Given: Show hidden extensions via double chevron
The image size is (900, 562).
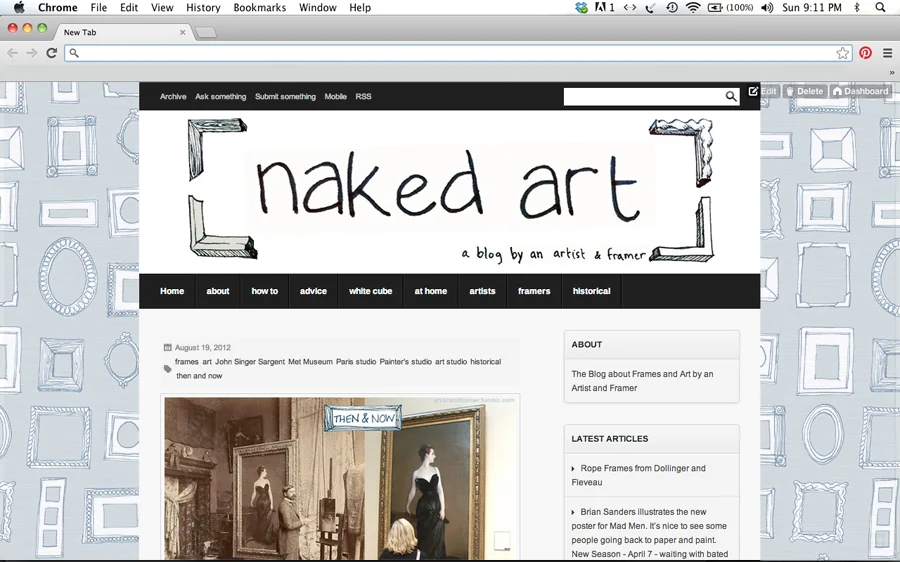Looking at the screenshot, I should tap(891, 73).
